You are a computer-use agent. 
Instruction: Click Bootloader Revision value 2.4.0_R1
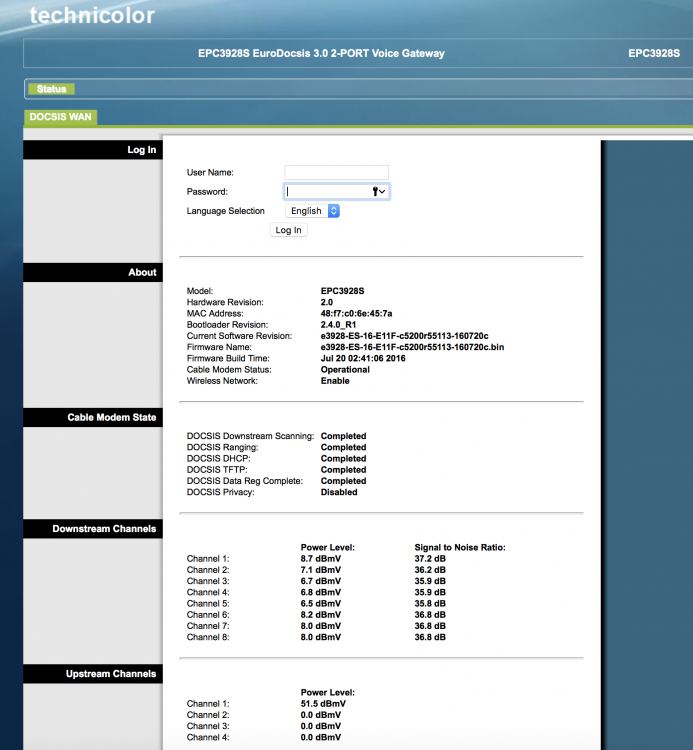[338, 325]
